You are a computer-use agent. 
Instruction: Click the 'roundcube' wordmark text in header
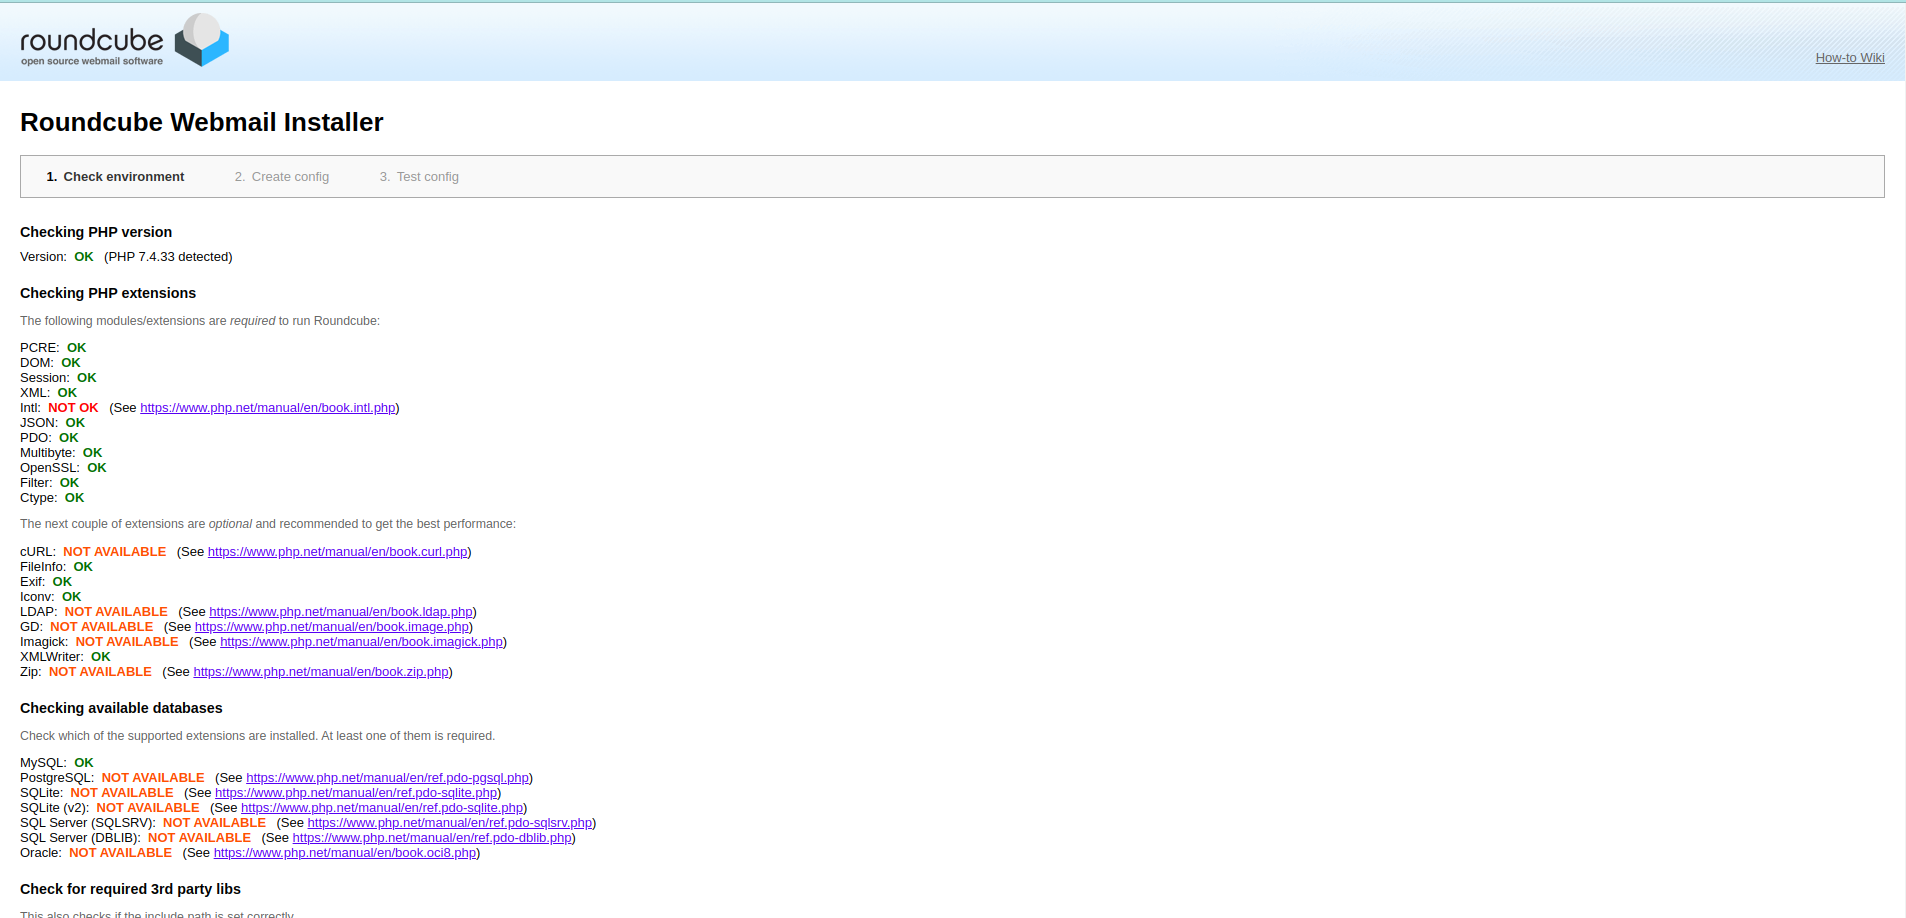point(92,40)
